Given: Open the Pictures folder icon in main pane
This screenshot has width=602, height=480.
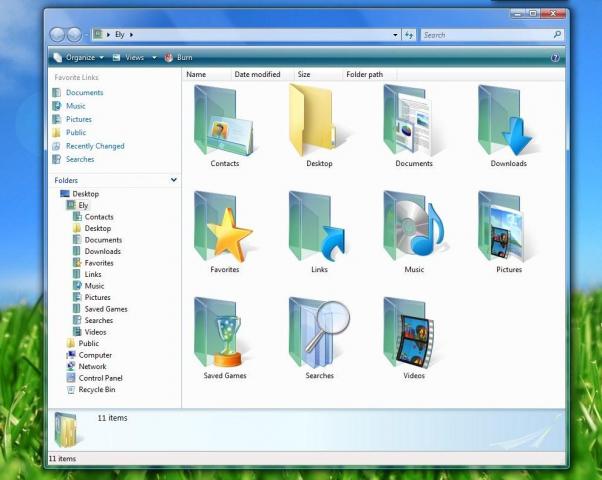Looking at the screenshot, I should pos(503,227).
